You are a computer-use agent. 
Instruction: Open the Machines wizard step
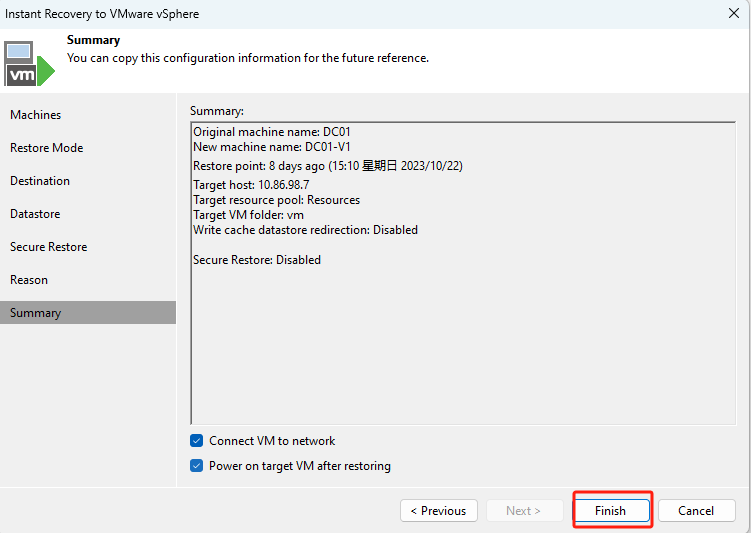[88, 115]
